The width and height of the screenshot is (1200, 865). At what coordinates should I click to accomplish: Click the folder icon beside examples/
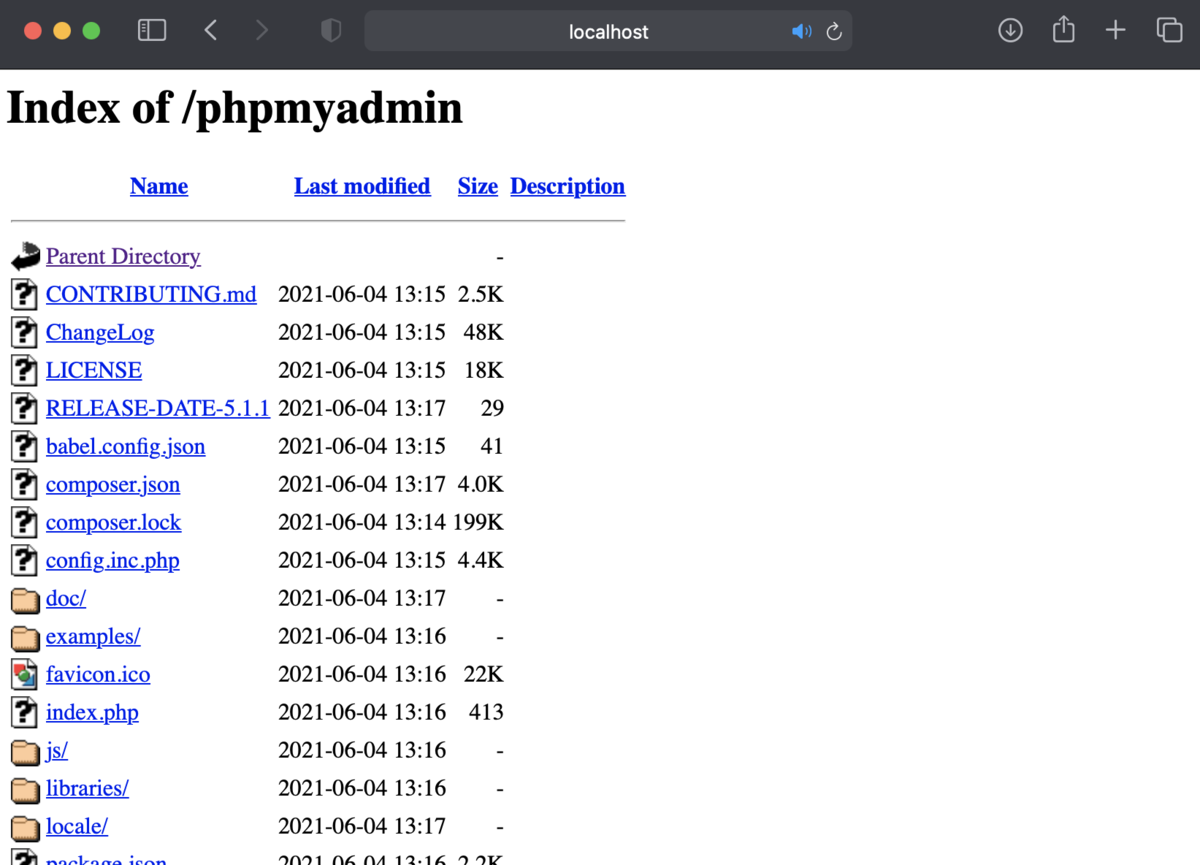point(25,637)
